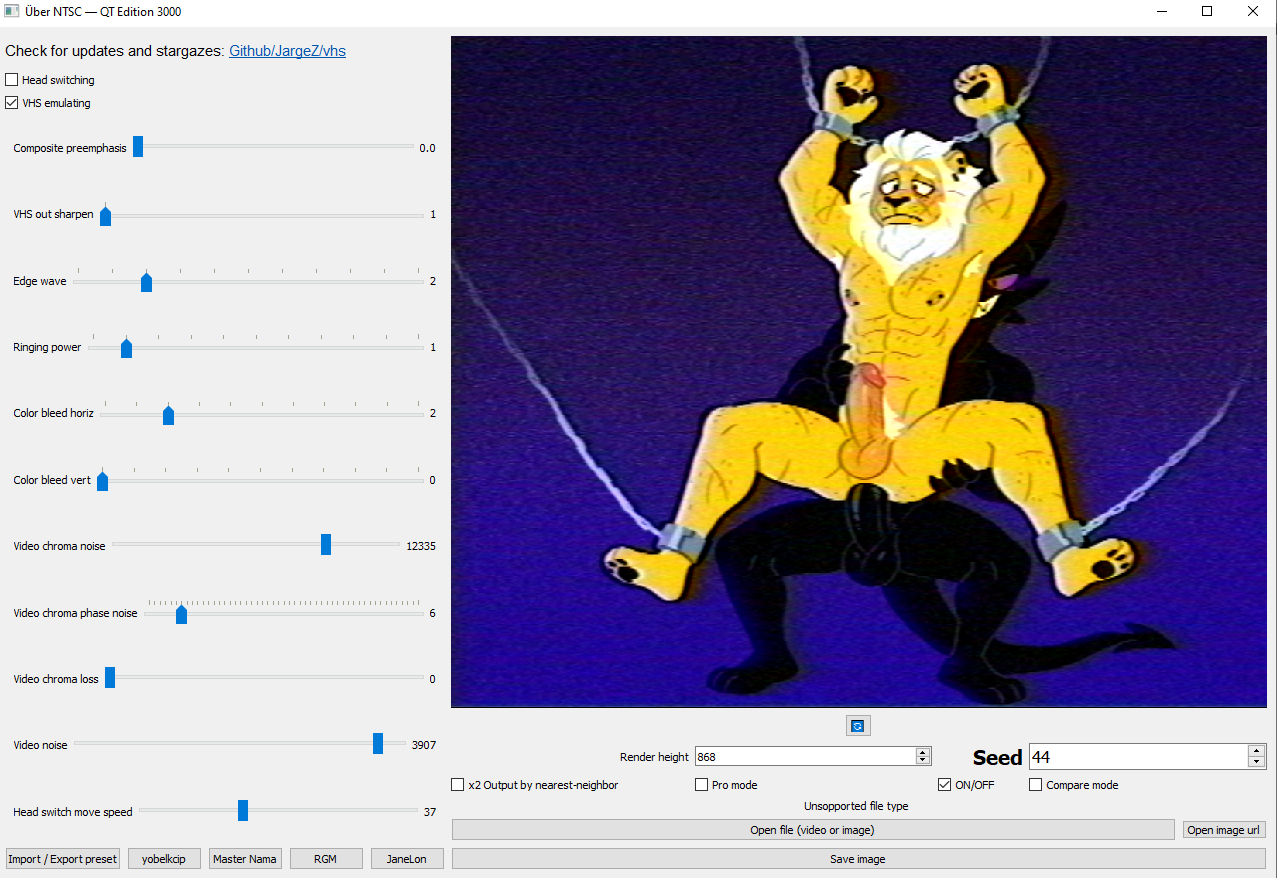Click the Color bleed vert slider handle

[x=102, y=480]
